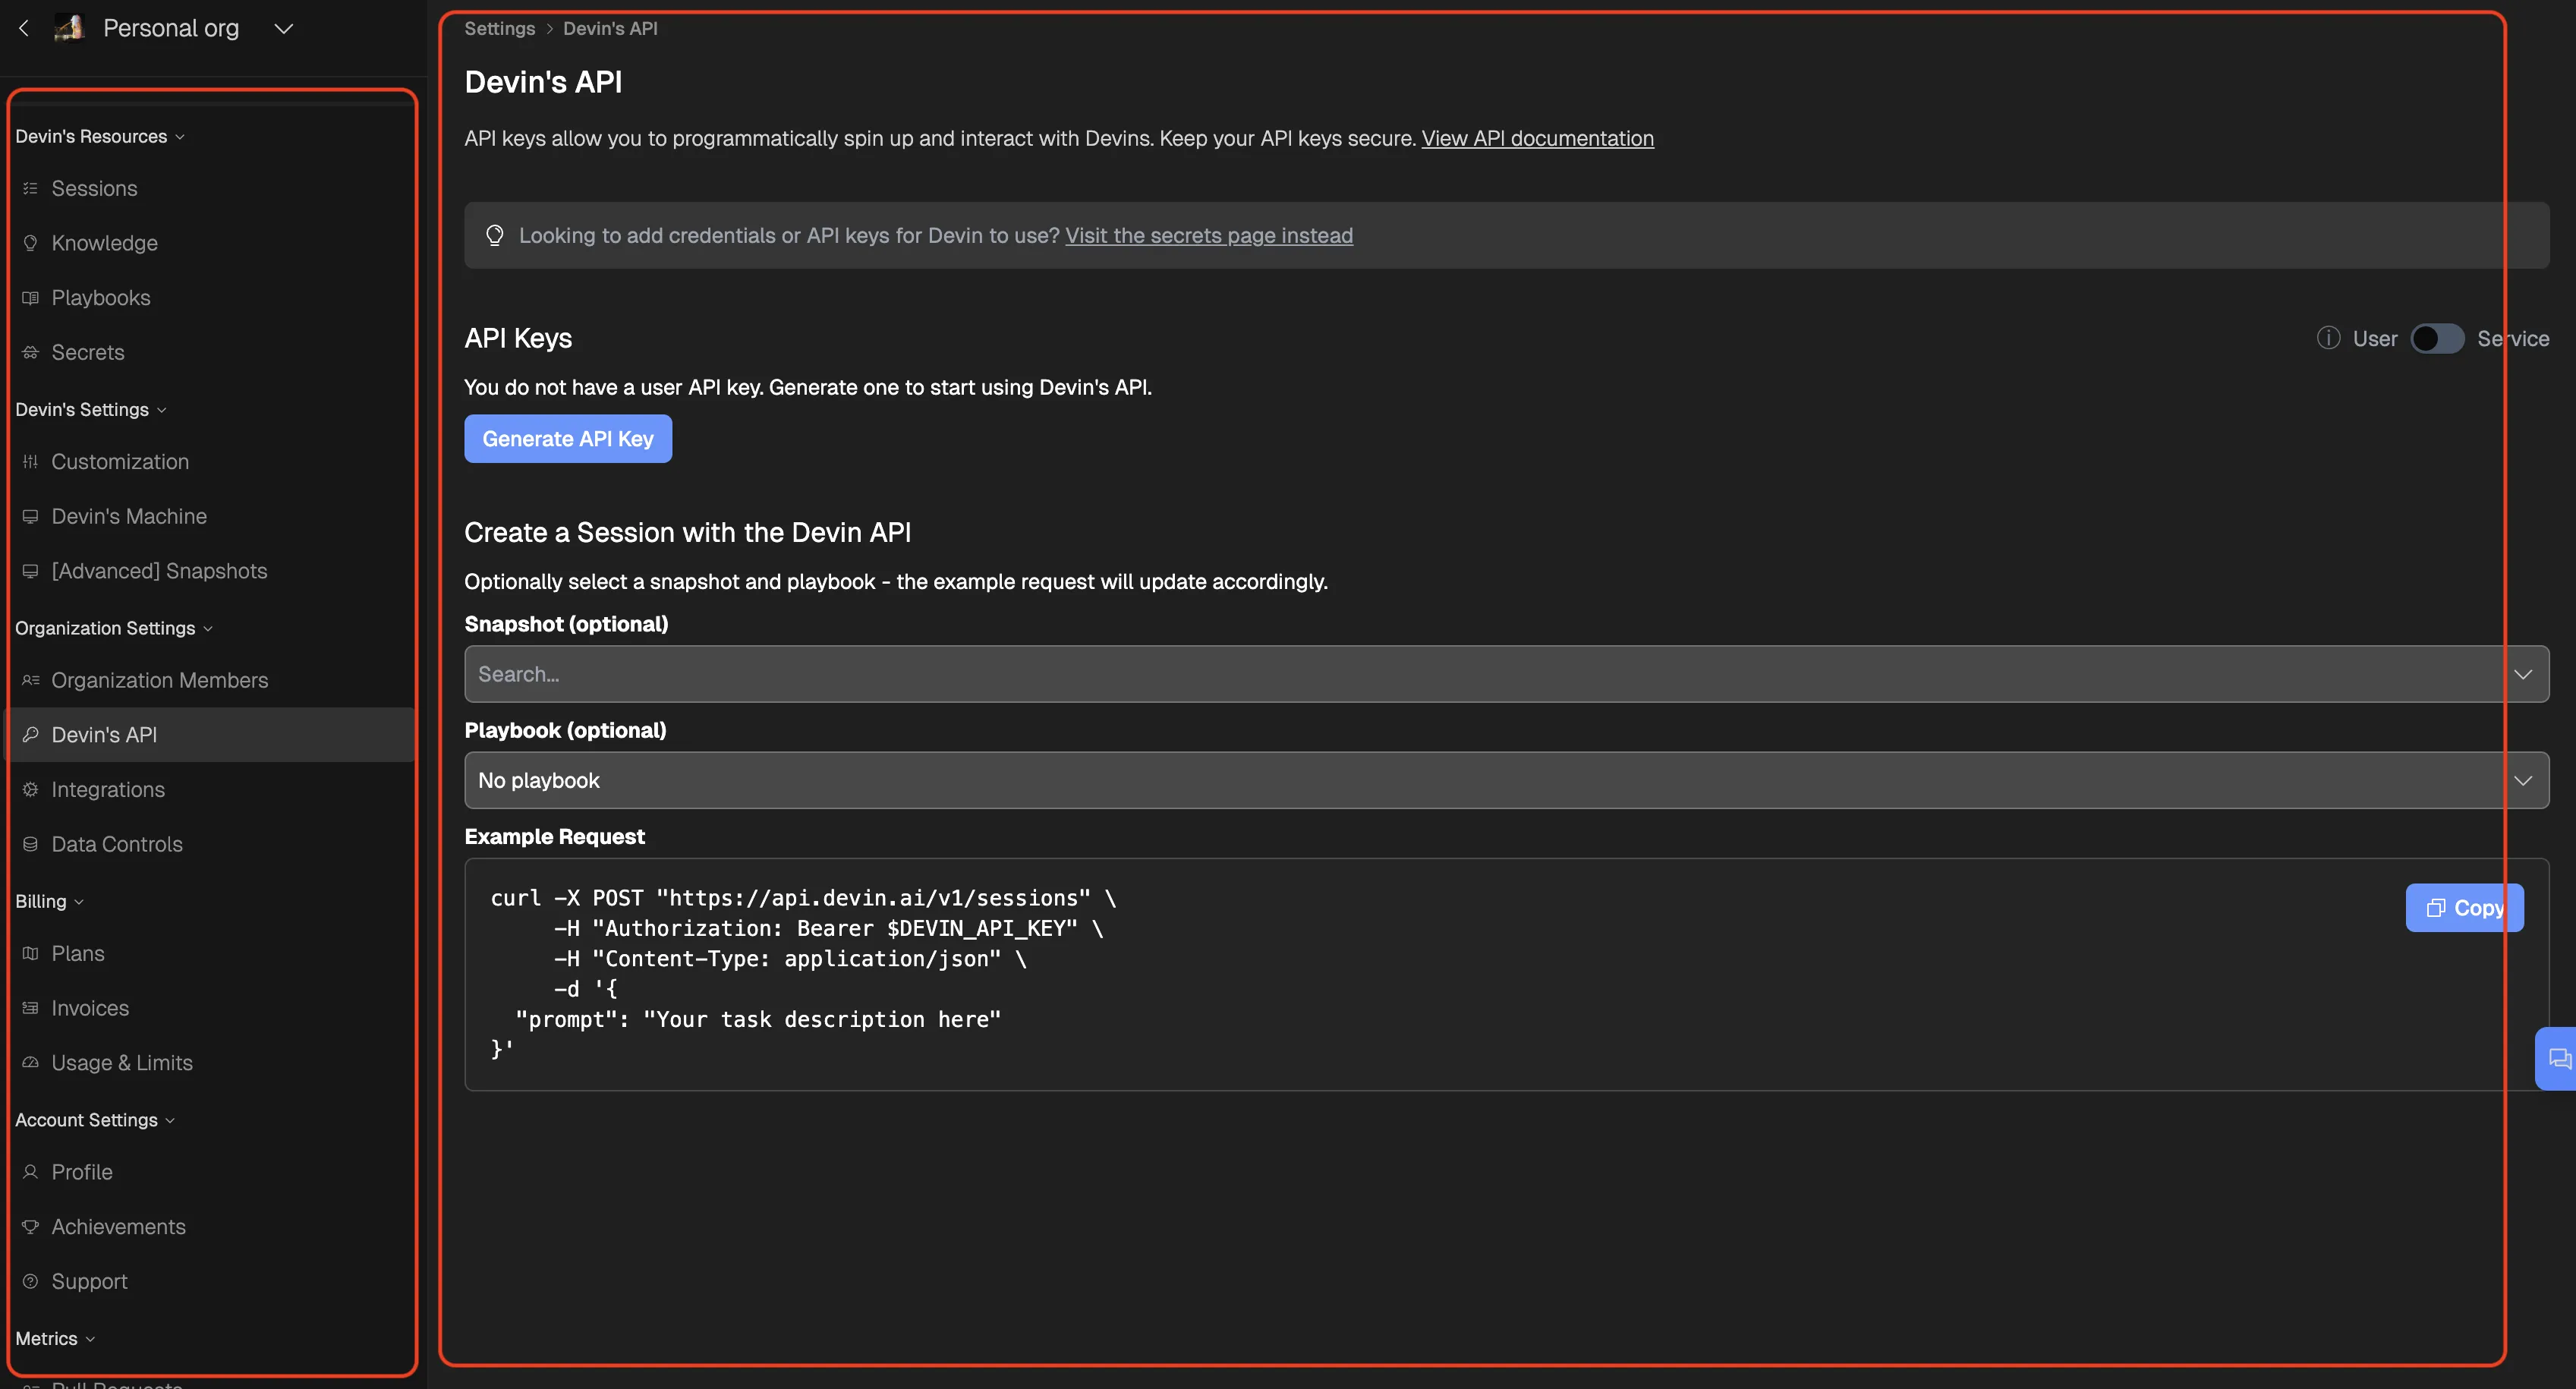
Task: Click the Plans map icon
Action: tap(30, 954)
